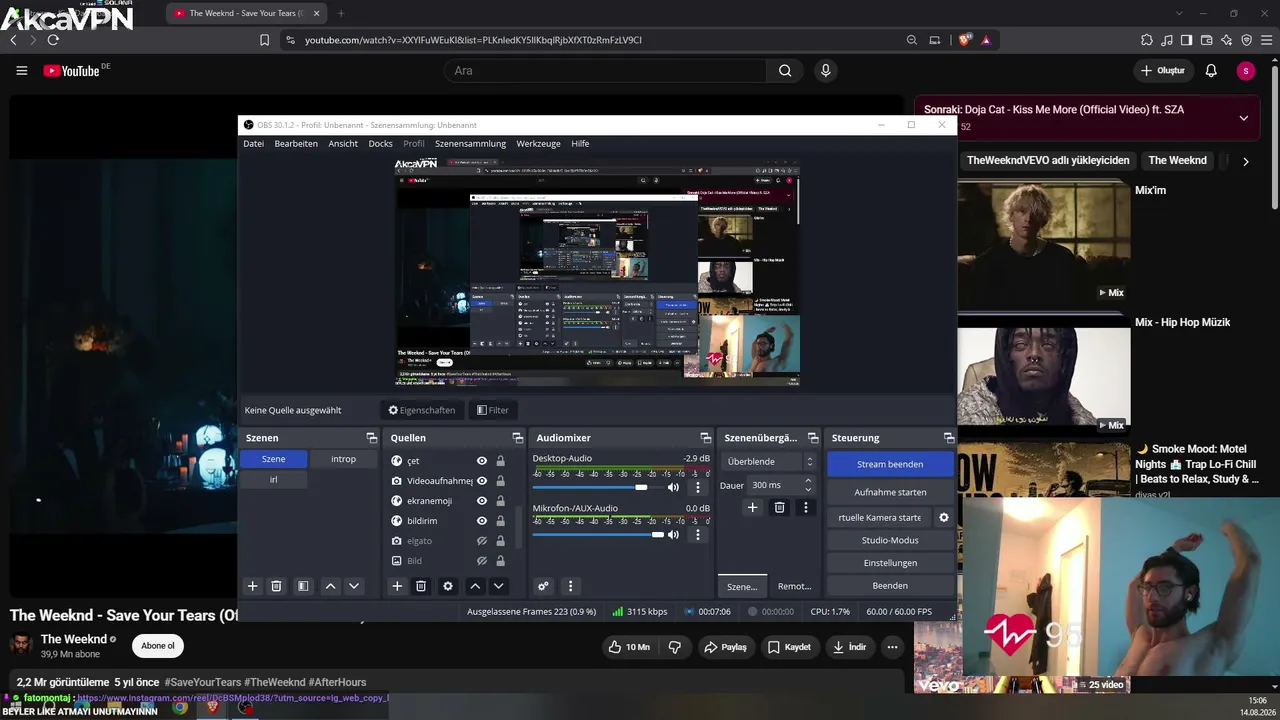The image size is (1280, 720).
Task: Open YouTube account avatar menu
Action: [1245, 71]
